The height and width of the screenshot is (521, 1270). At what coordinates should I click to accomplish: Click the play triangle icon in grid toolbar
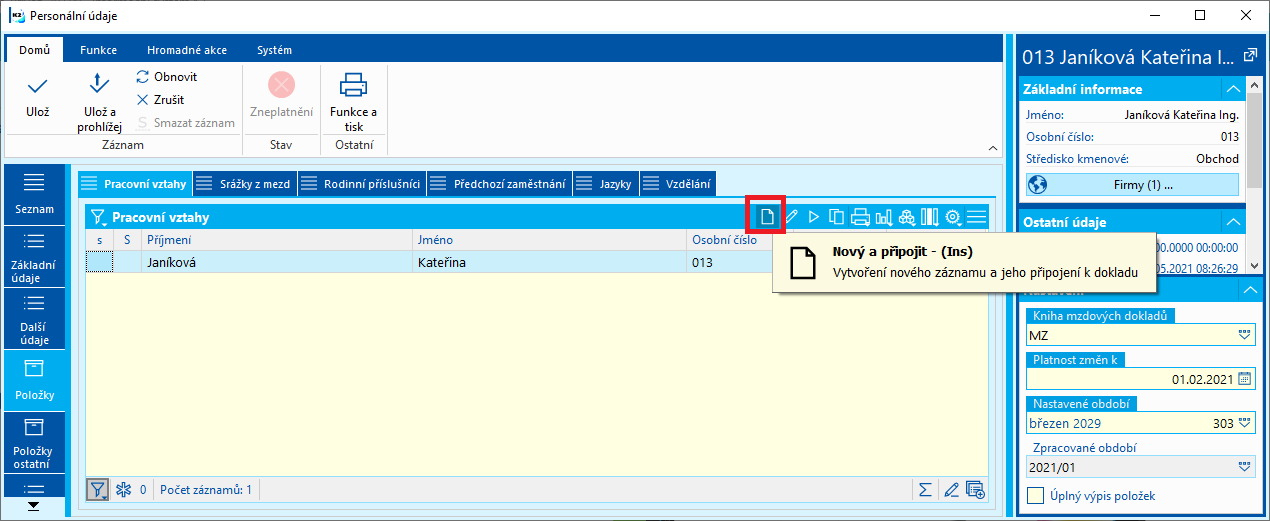(814, 217)
